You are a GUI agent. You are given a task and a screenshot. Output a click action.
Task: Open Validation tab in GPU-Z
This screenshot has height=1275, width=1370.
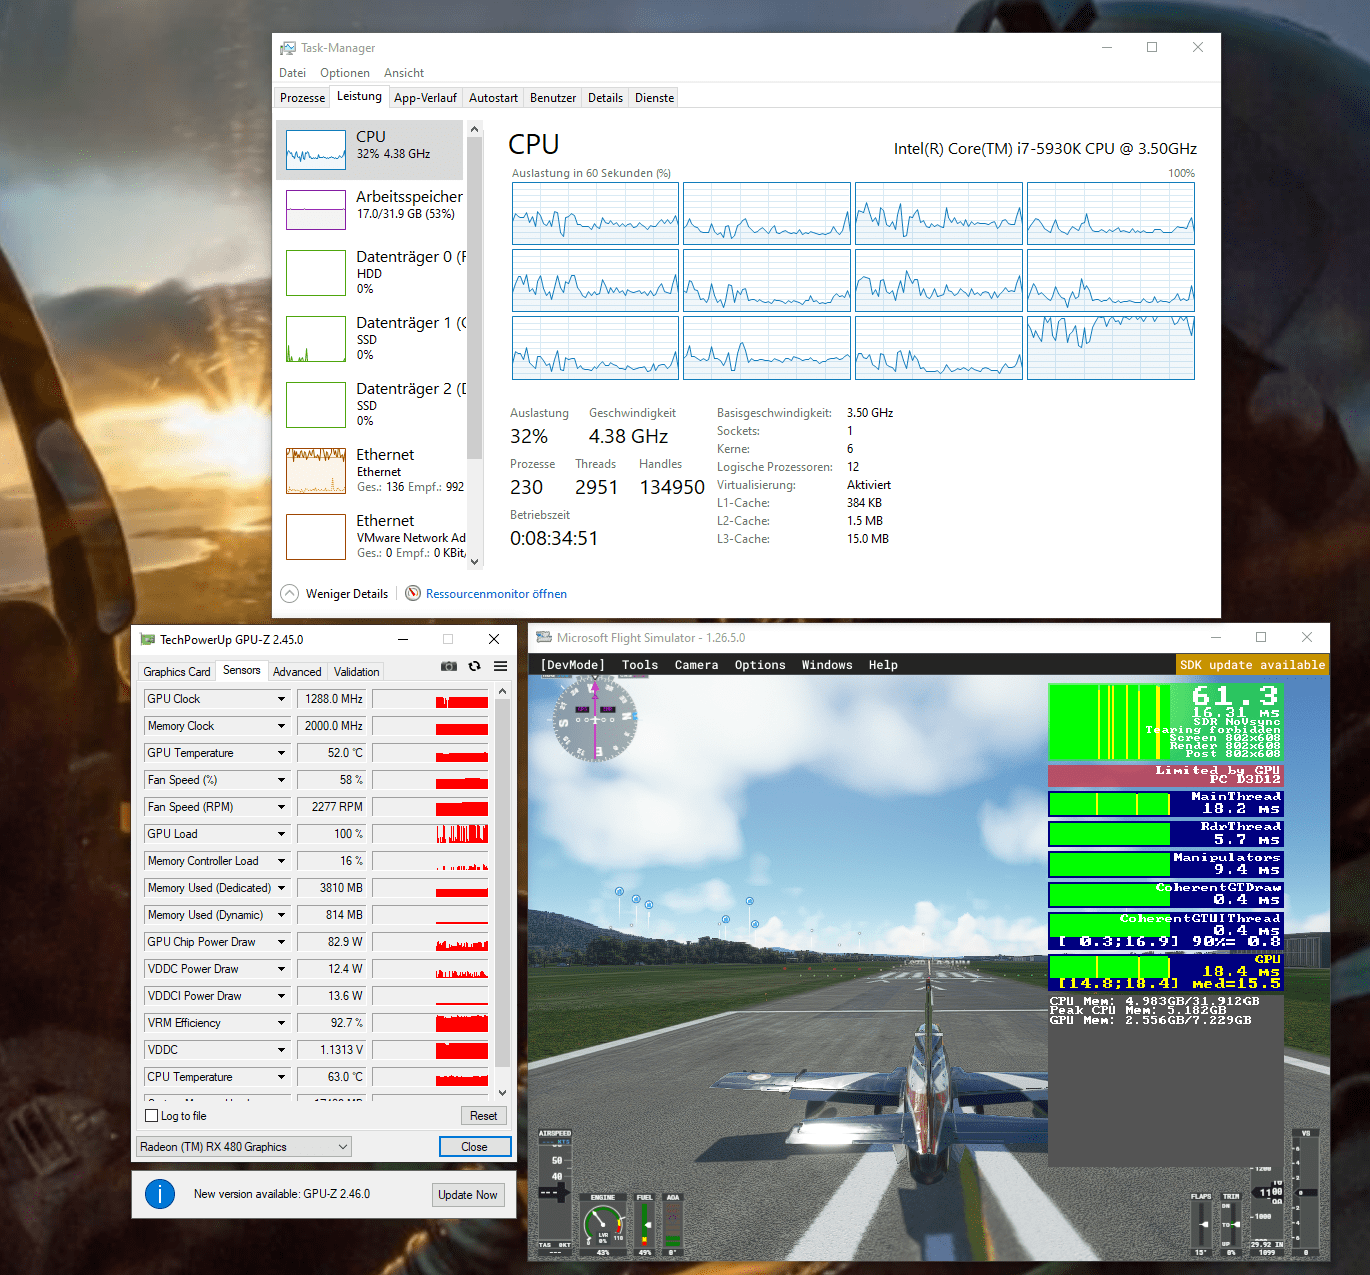(357, 672)
